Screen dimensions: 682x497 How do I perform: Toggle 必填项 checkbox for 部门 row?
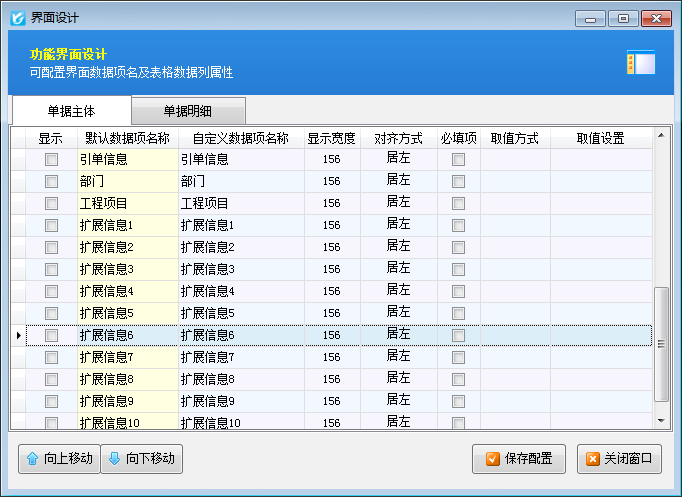[x=458, y=181]
